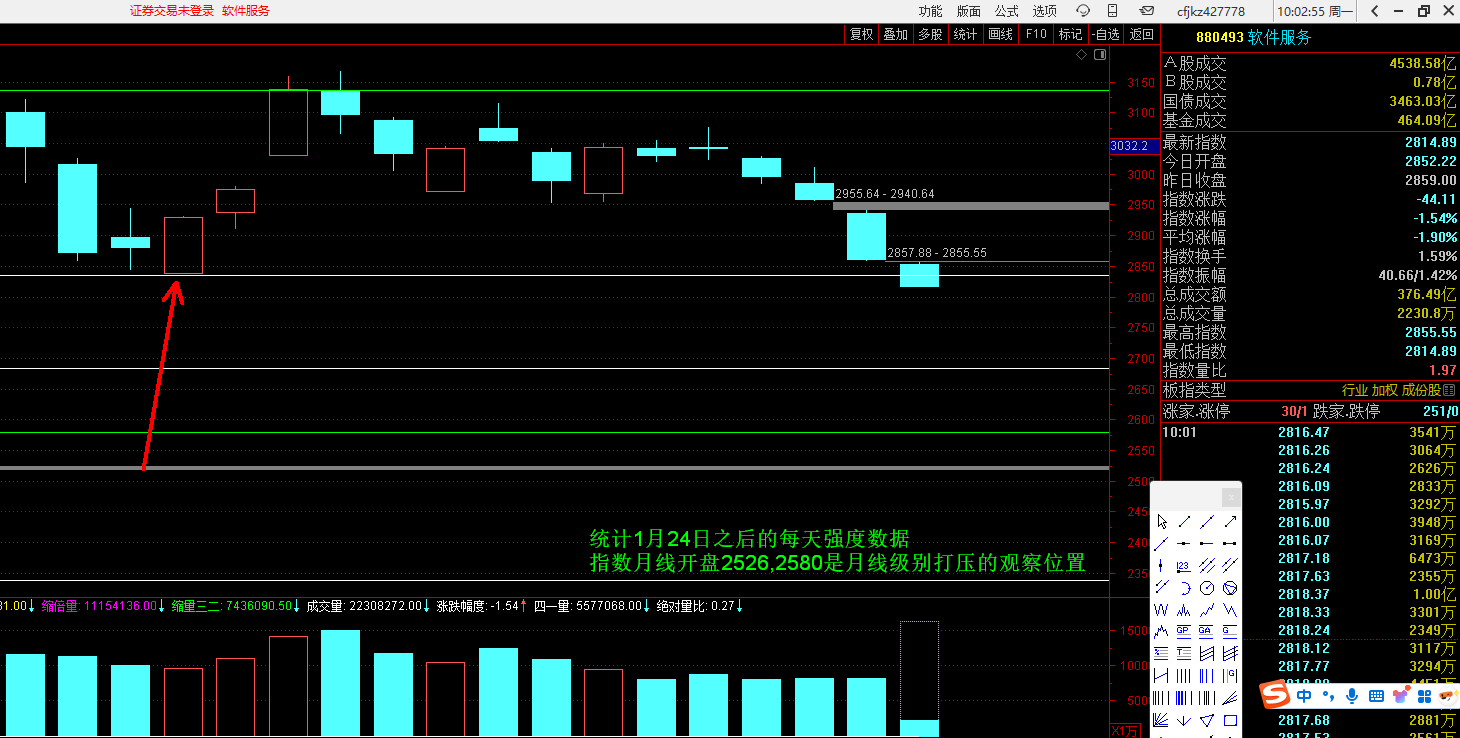Select the line segment drawing tool

point(1184,521)
